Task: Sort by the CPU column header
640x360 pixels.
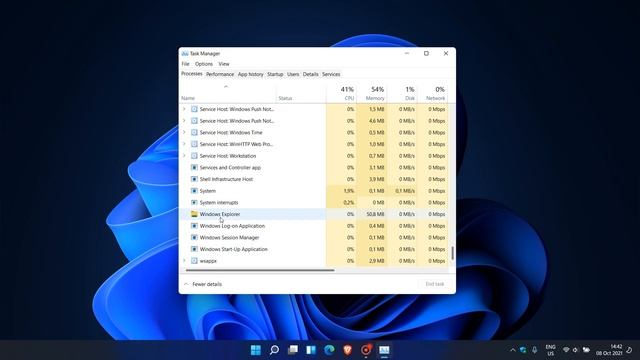Action: pos(341,93)
